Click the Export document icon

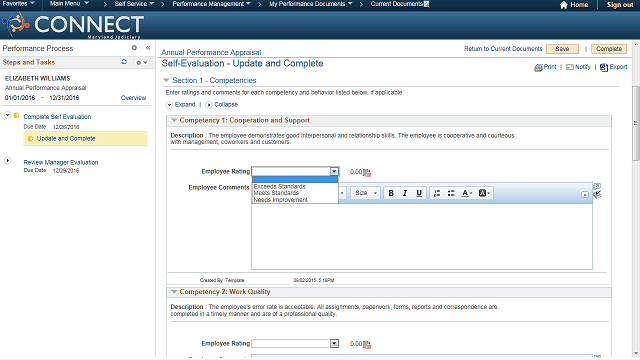604,67
